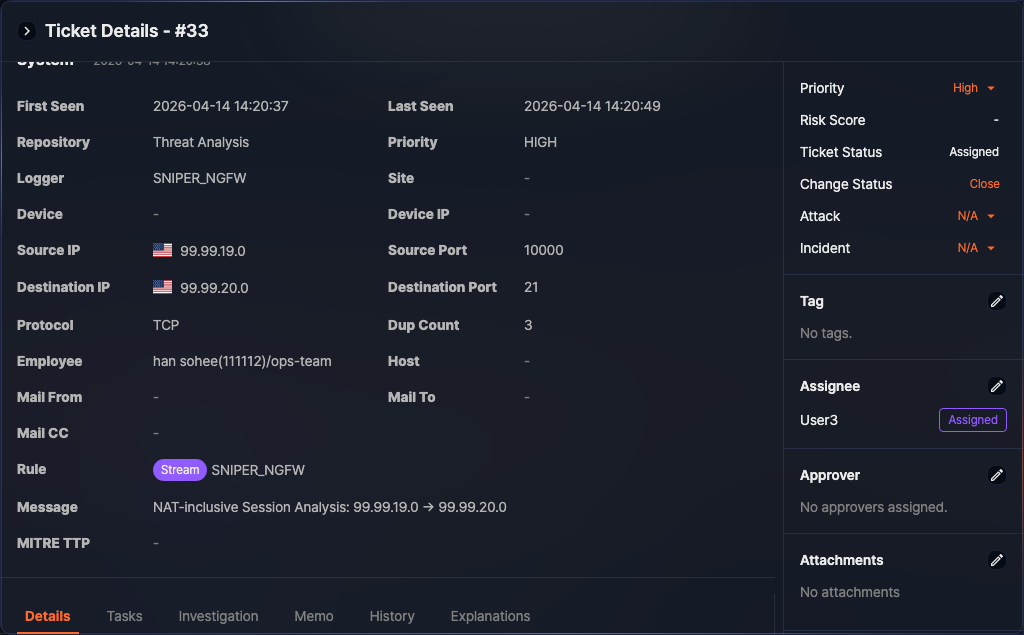
Task: Click the Source IP US flag icon
Action: point(163,250)
